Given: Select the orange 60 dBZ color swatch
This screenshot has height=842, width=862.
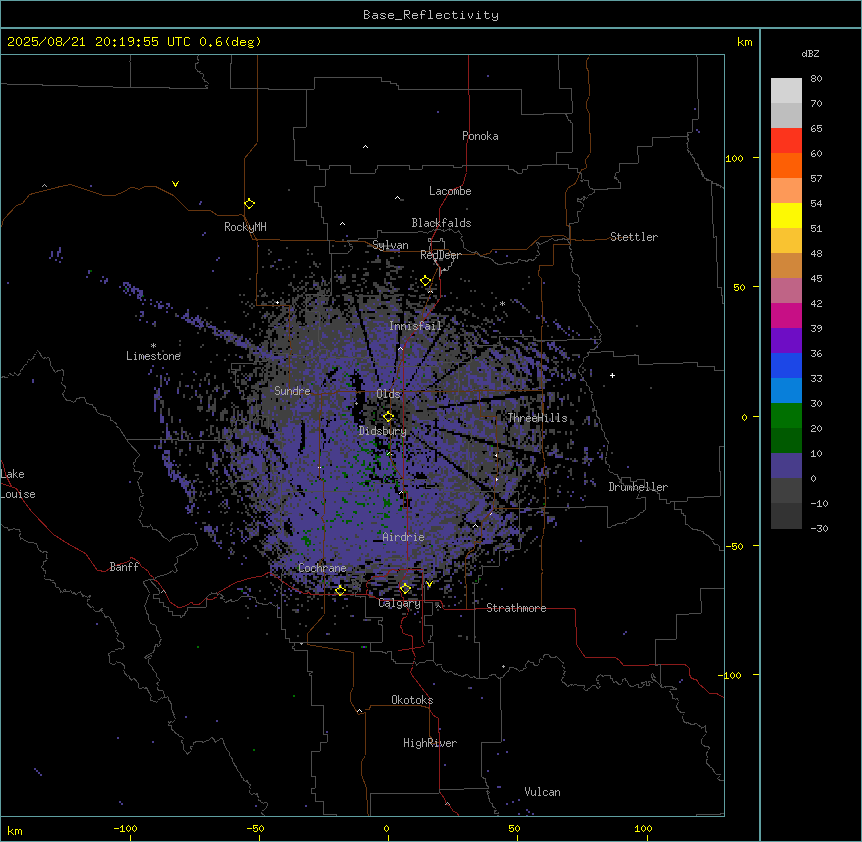Looking at the screenshot, I should (x=786, y=165).
